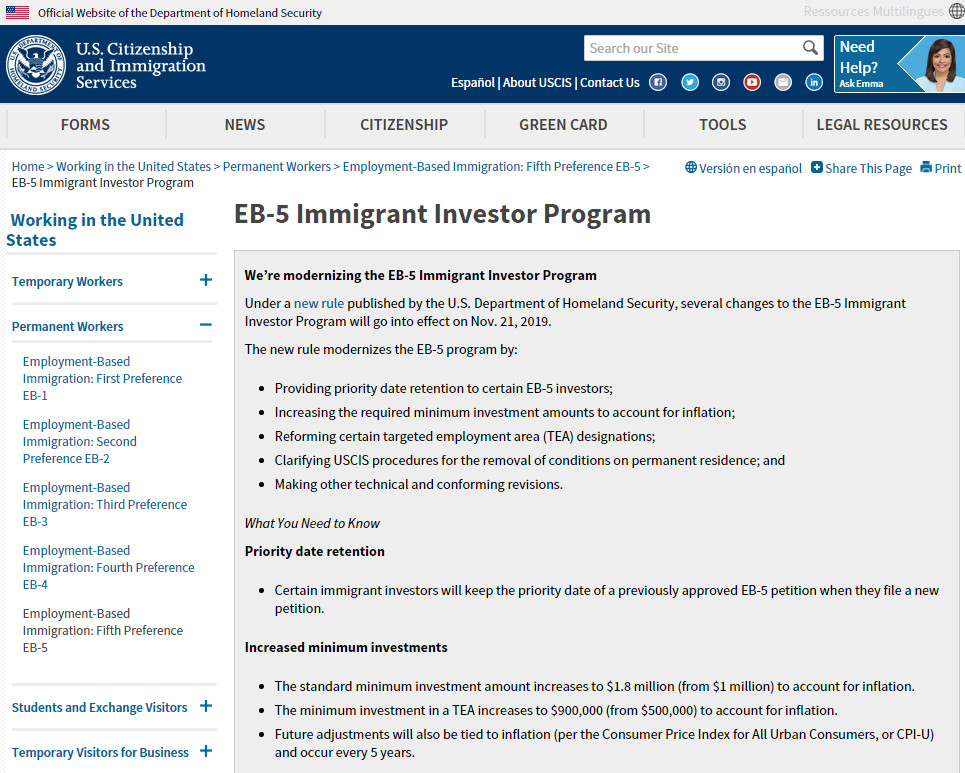Click the Ask Emma assistant picture
Image resolution: width=965 pixels, height=773 pixels.
click(940, 64)
